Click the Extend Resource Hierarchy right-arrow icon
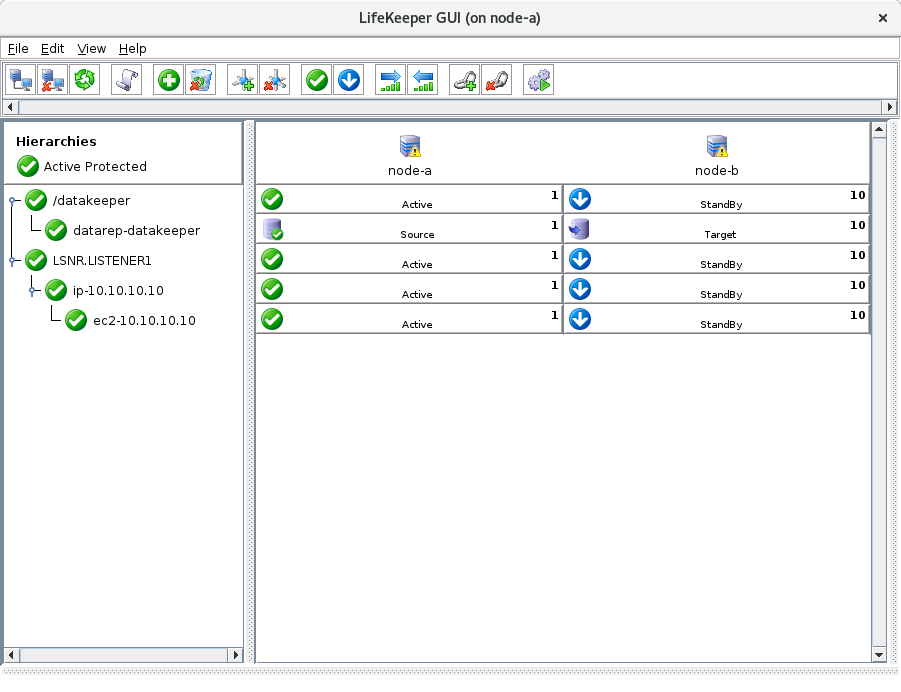 (391, 80)
